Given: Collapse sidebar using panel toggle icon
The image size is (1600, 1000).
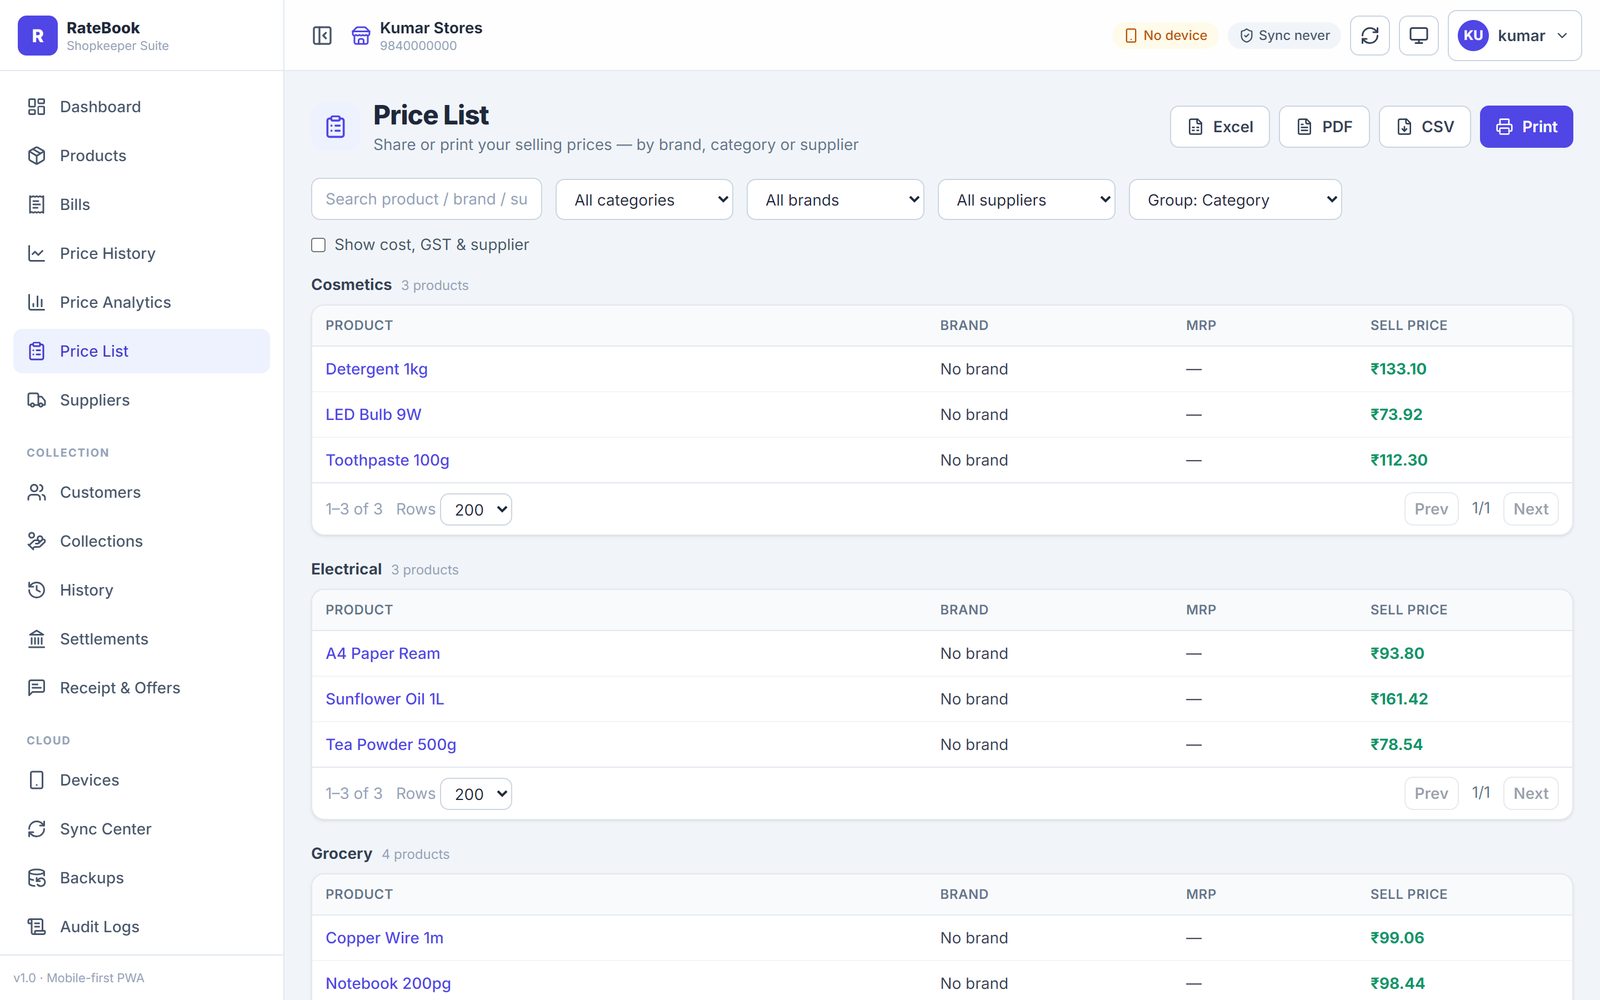Looking at the screenshot, I should click(322, 36).
